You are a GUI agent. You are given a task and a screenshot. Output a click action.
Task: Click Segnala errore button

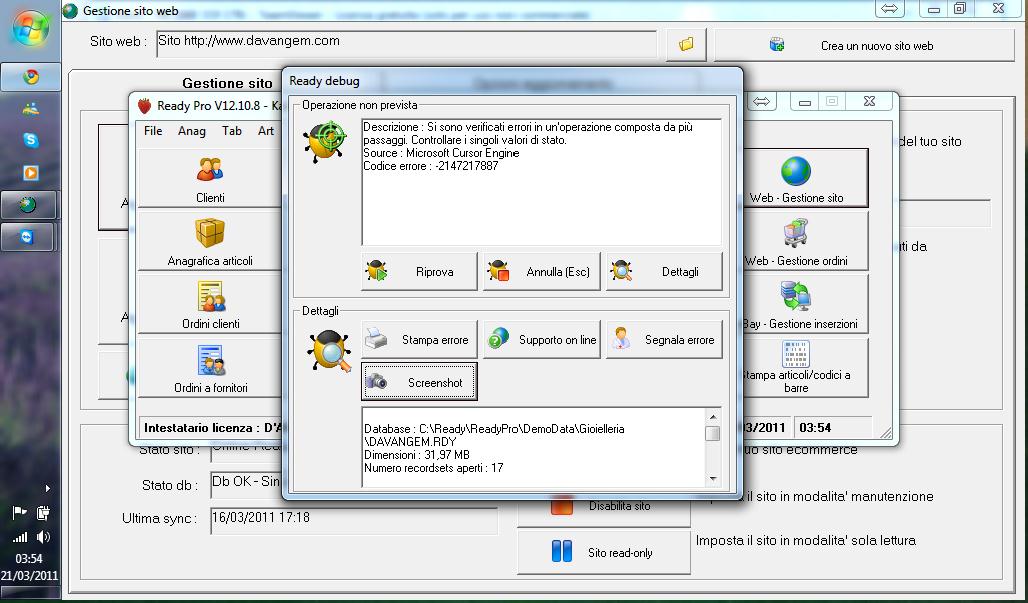coord(664,340)
